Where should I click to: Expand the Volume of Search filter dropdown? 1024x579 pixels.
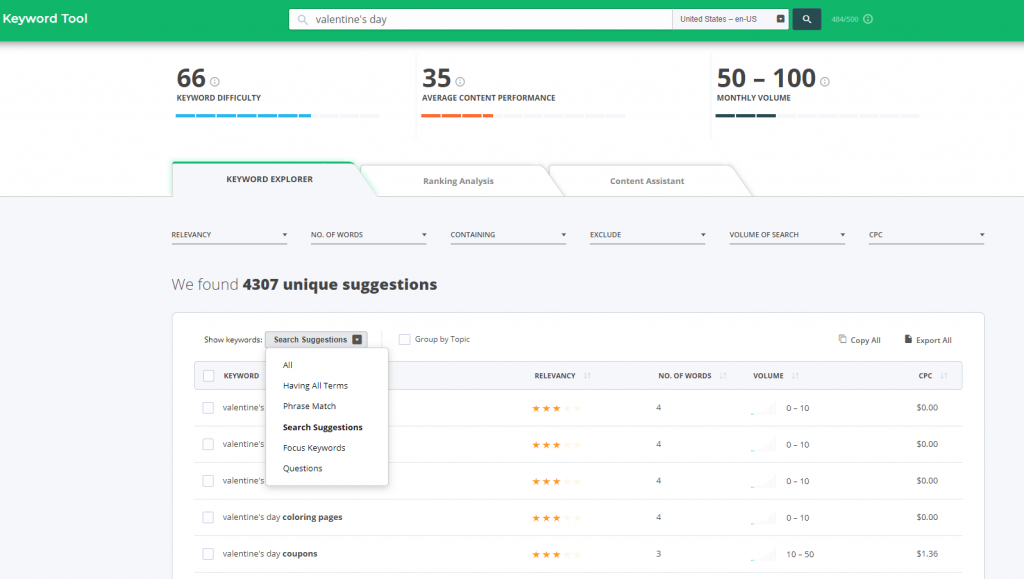(x=787, y=235)
